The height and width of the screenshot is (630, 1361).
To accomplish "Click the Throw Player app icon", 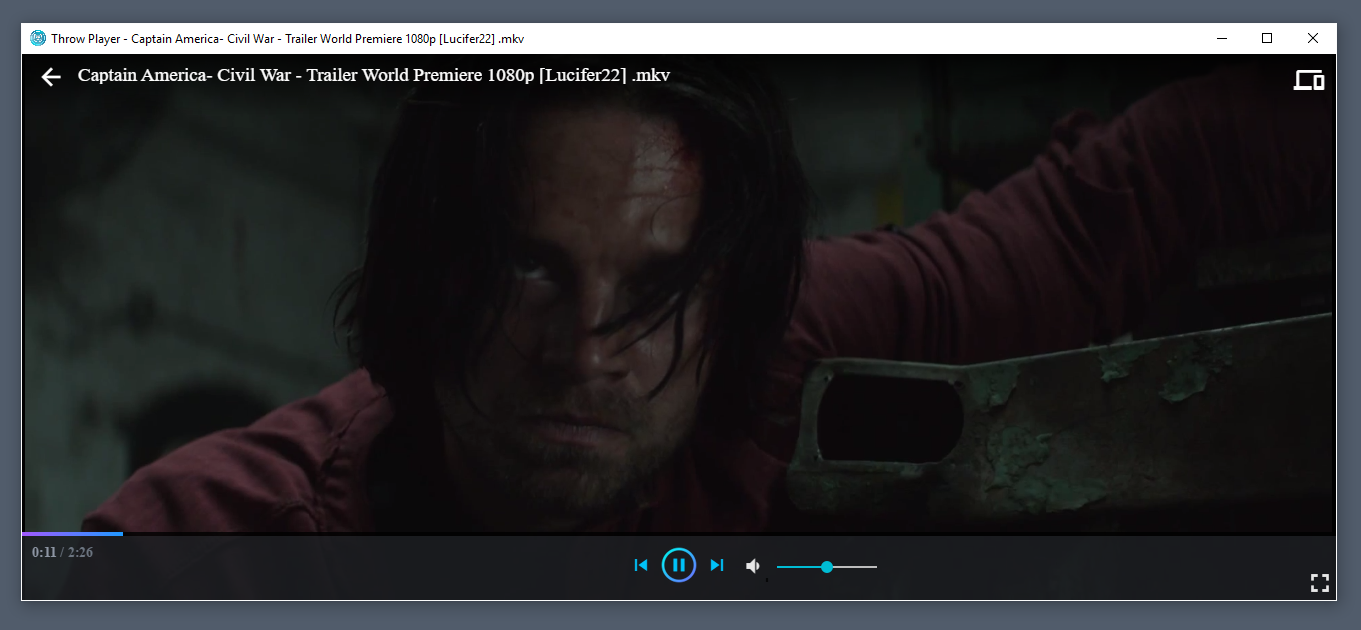I will [x=38, y=38].
